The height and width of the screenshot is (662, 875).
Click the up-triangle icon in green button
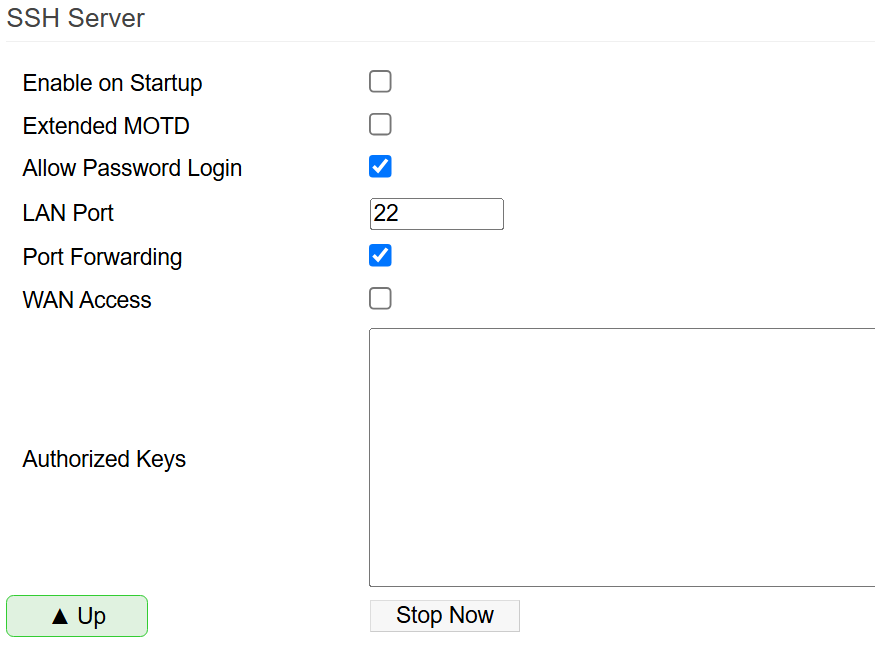click(x=60, y=617)
